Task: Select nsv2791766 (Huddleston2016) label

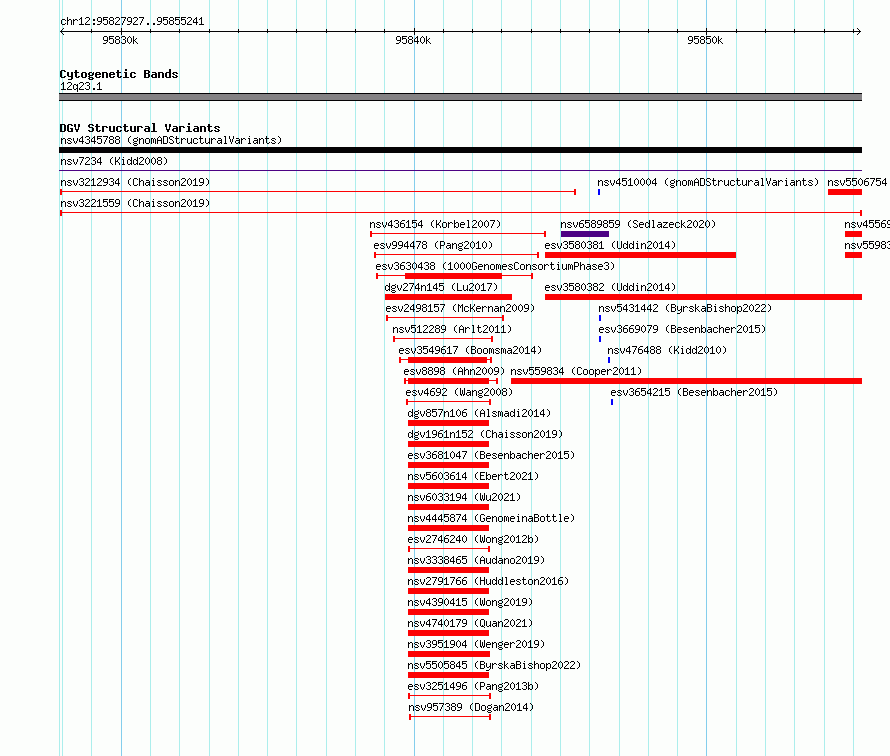Action: click(x=488, y=581)
